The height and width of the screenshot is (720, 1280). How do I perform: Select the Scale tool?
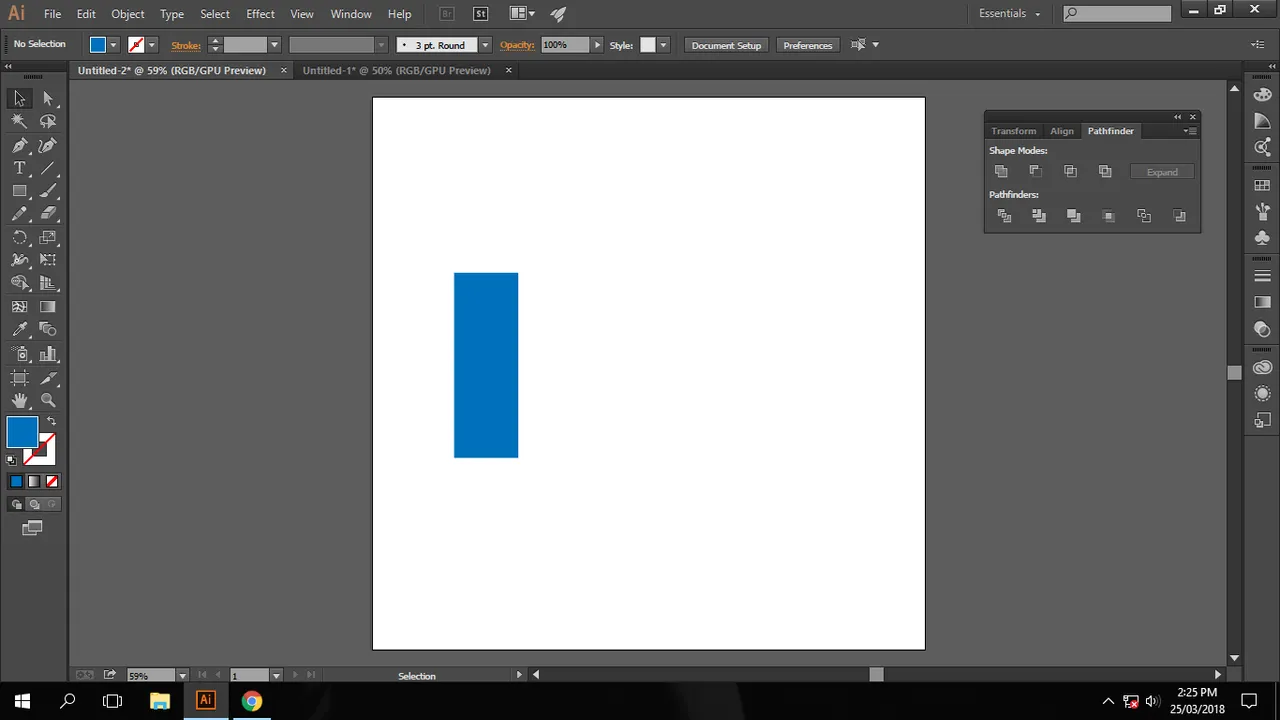point(48,238)
